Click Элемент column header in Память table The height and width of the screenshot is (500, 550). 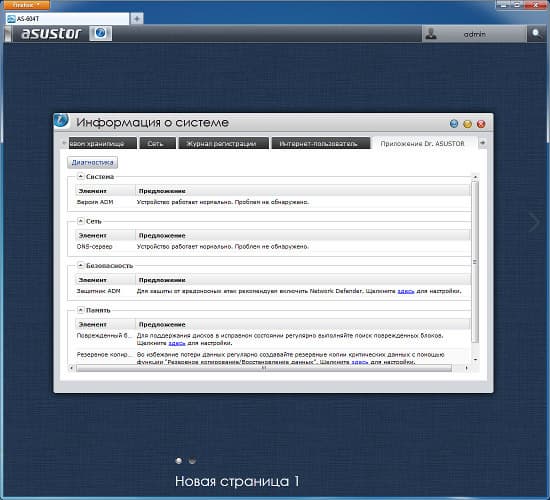[105, 325]
